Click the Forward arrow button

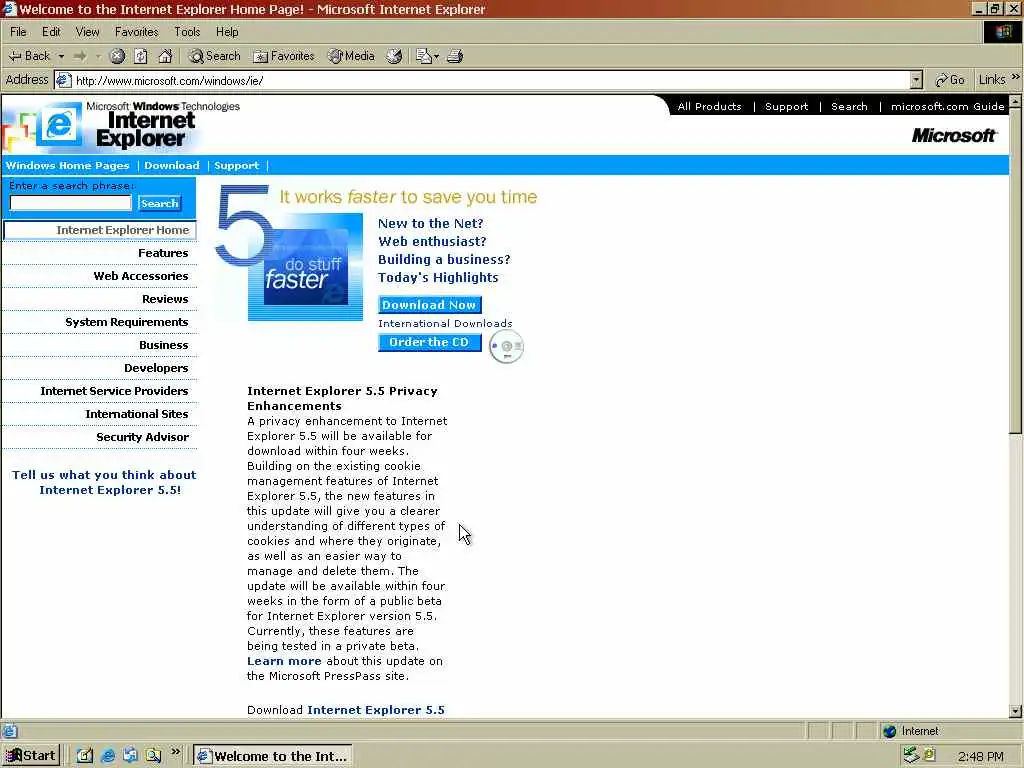(80, 56)
